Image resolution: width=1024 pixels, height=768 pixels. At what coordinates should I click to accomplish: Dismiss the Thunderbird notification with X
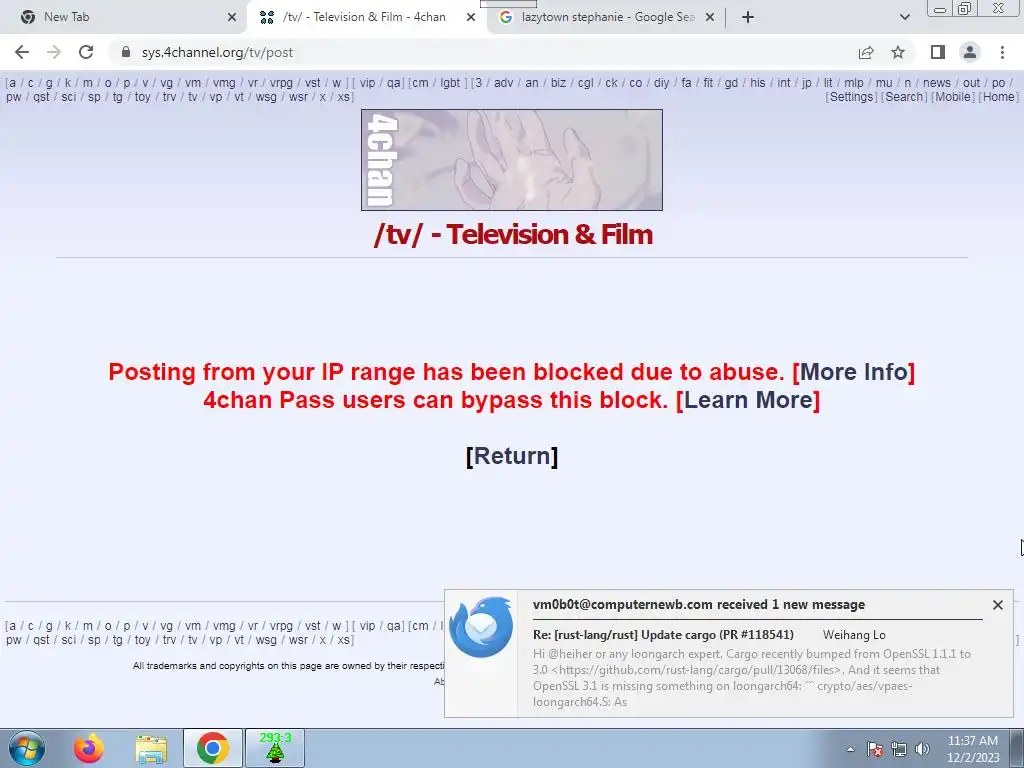click(997, 605)
